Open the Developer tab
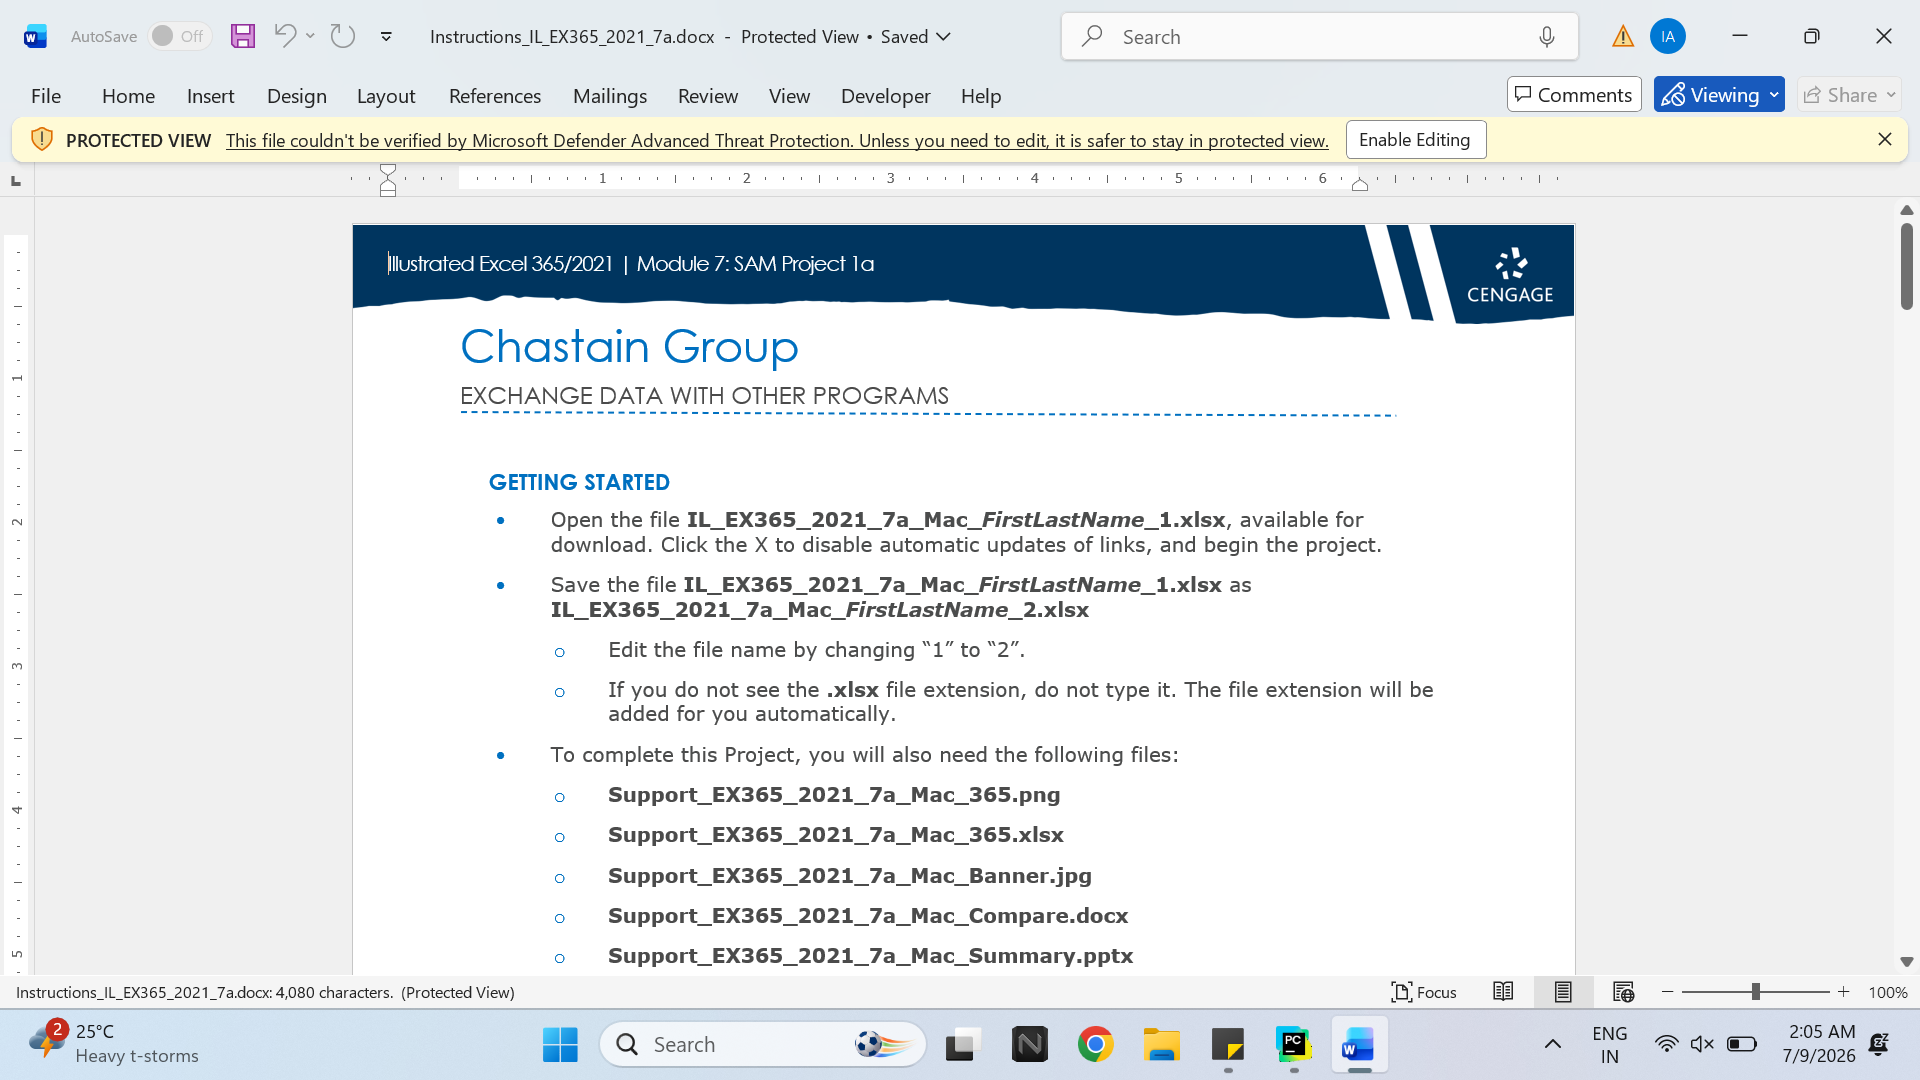 tap(886, 96)
